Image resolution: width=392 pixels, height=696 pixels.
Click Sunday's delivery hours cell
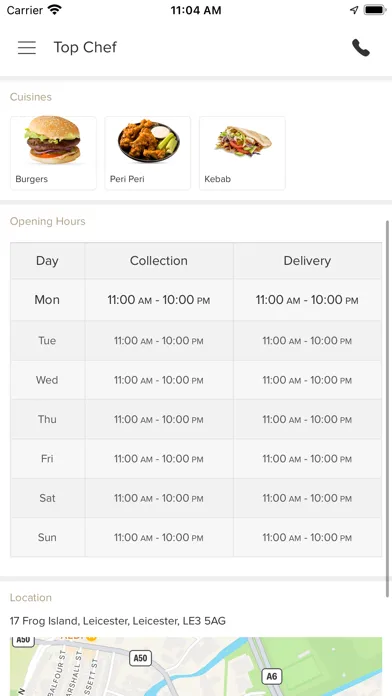[x=307, y=538]
